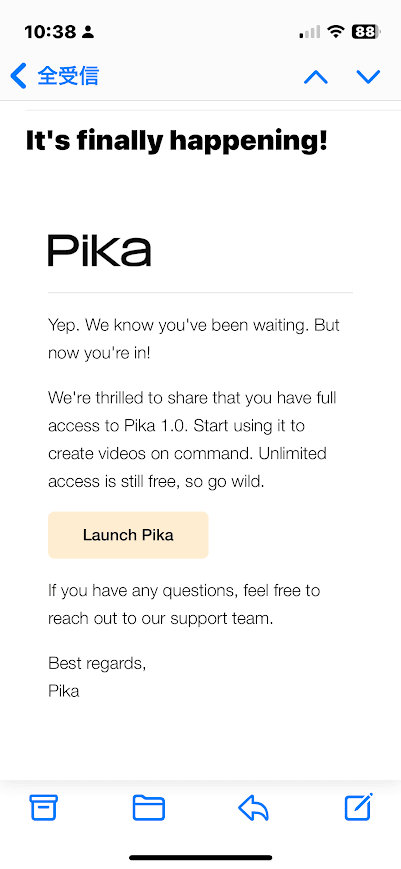
Task: Archive this email using the box icon
Action: pos(43,807)
